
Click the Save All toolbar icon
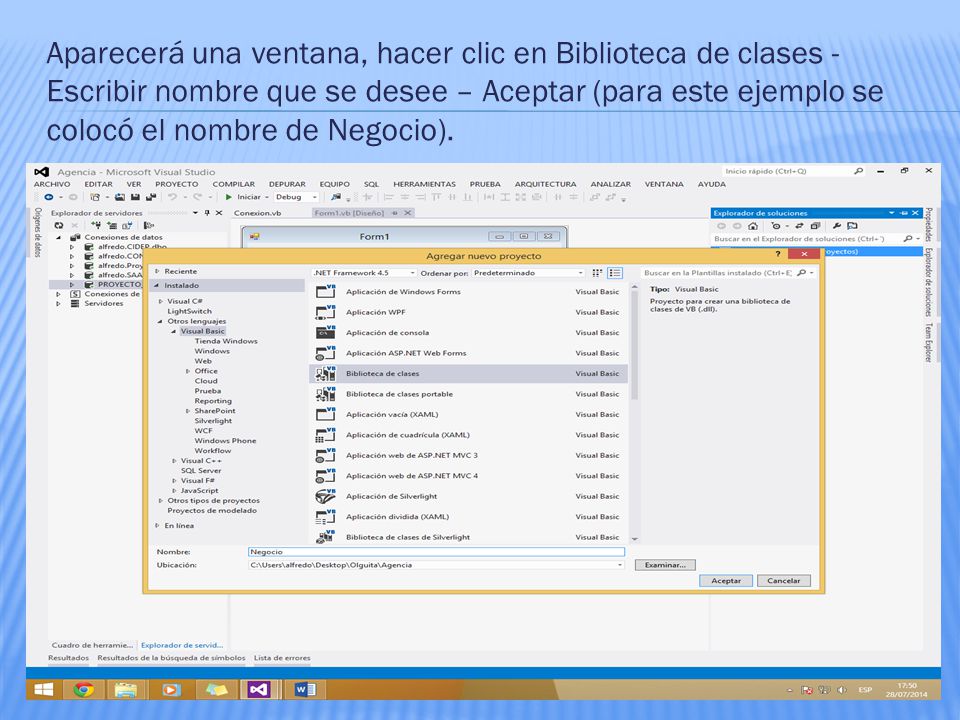[x=150, y=197]
